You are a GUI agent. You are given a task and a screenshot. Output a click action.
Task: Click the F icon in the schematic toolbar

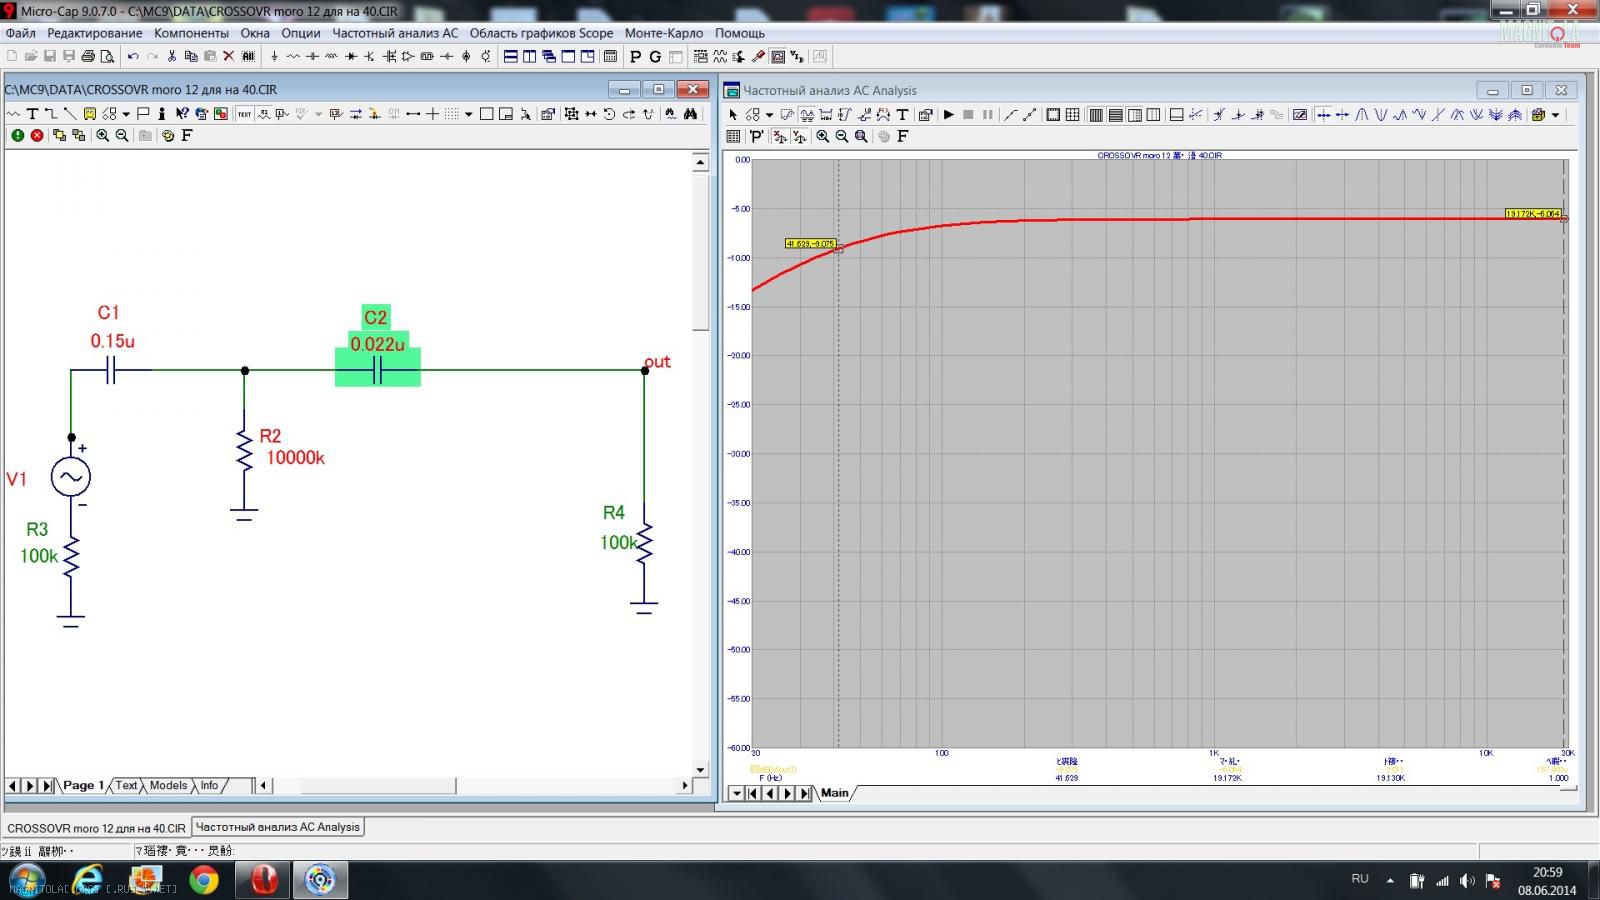[187, 135]
